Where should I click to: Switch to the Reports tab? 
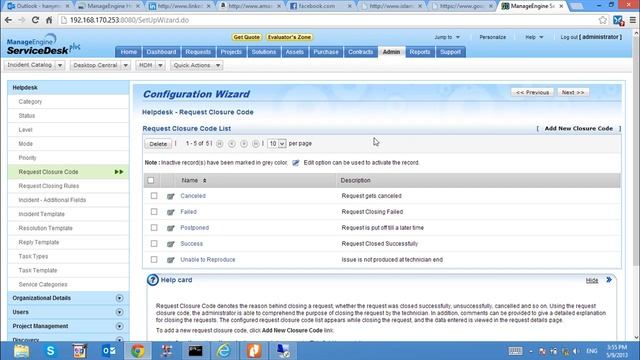[420, 52]
